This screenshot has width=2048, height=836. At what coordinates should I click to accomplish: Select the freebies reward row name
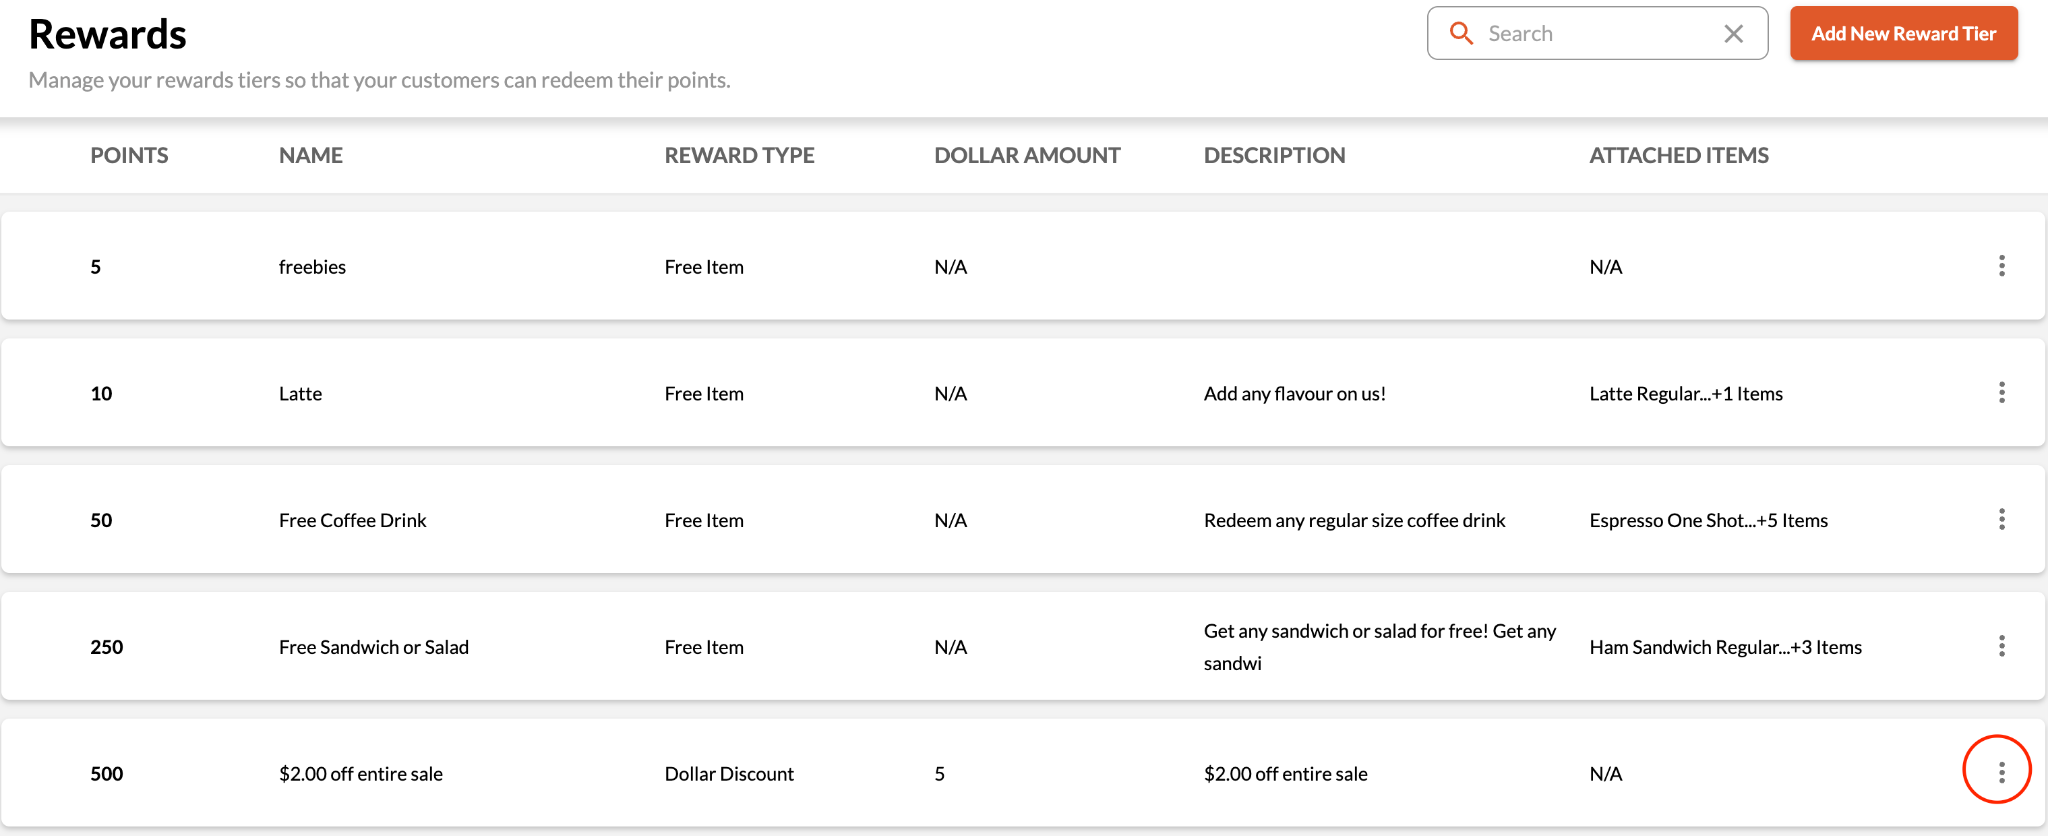312,267
